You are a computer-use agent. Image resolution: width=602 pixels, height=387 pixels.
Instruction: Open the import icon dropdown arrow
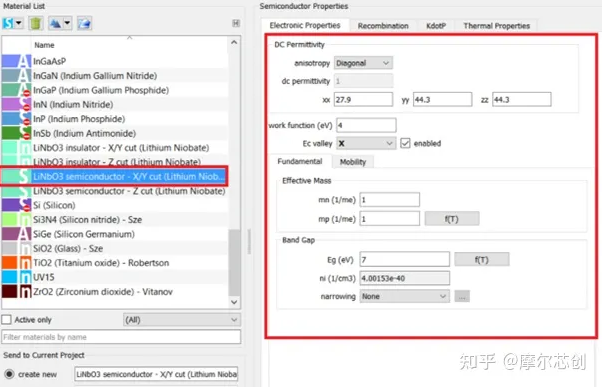click(x=67, y=23)
